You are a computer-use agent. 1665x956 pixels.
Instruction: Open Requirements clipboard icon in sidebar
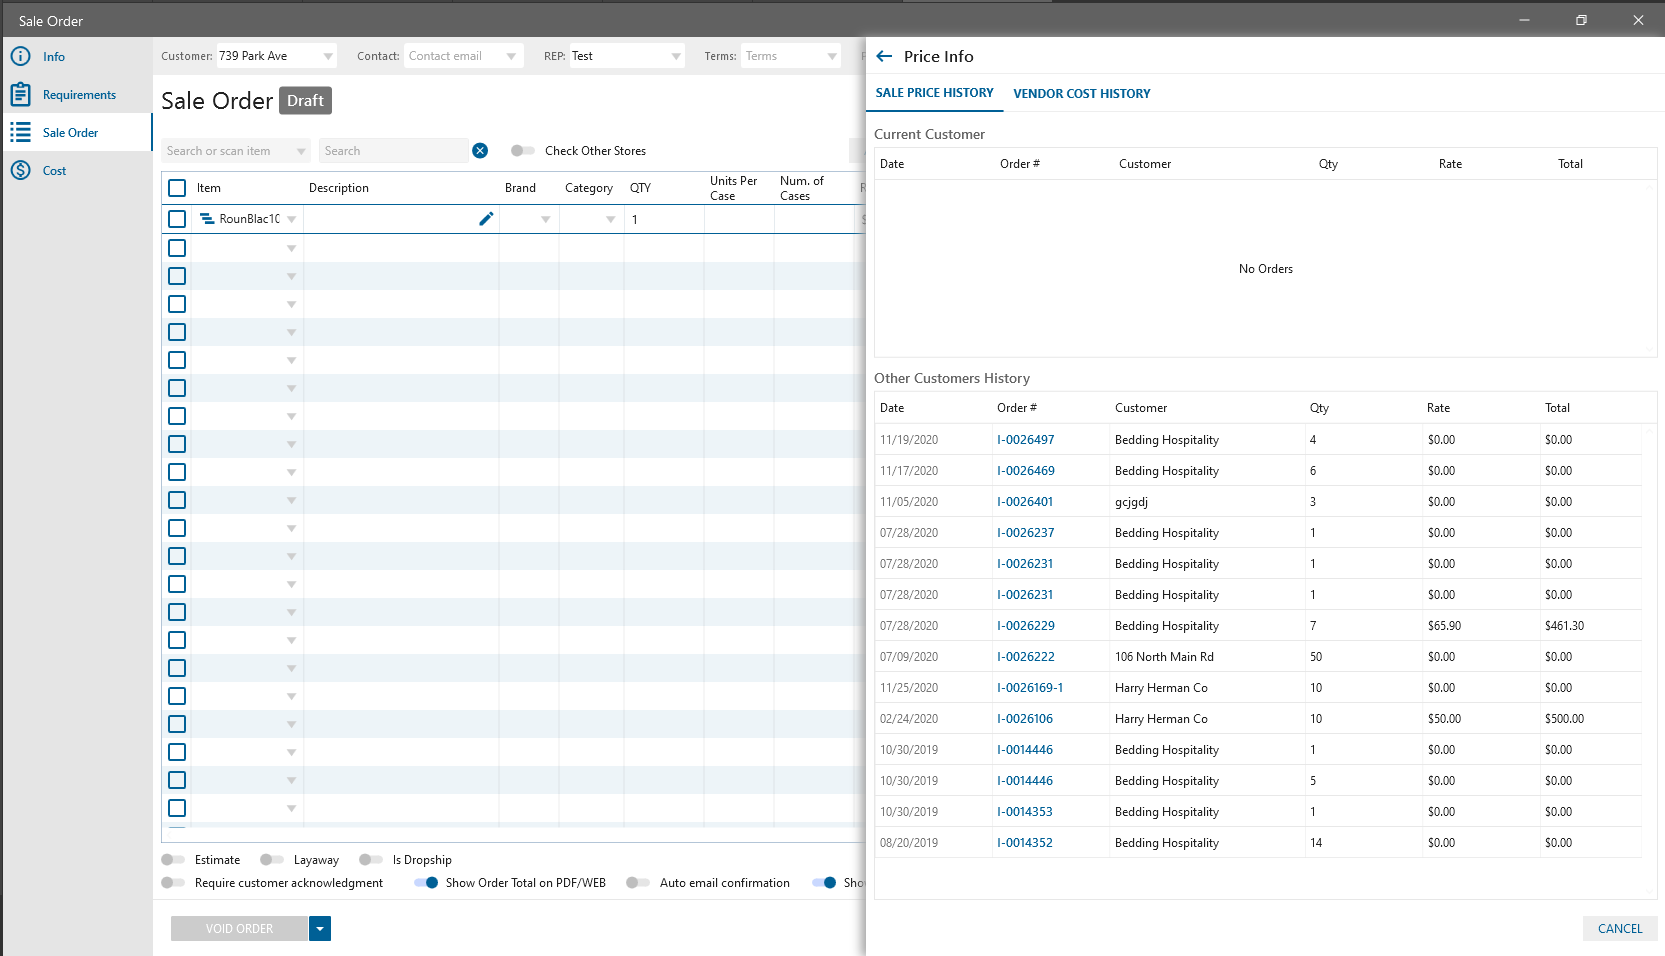pyautogui.click(x=20, y=95)
